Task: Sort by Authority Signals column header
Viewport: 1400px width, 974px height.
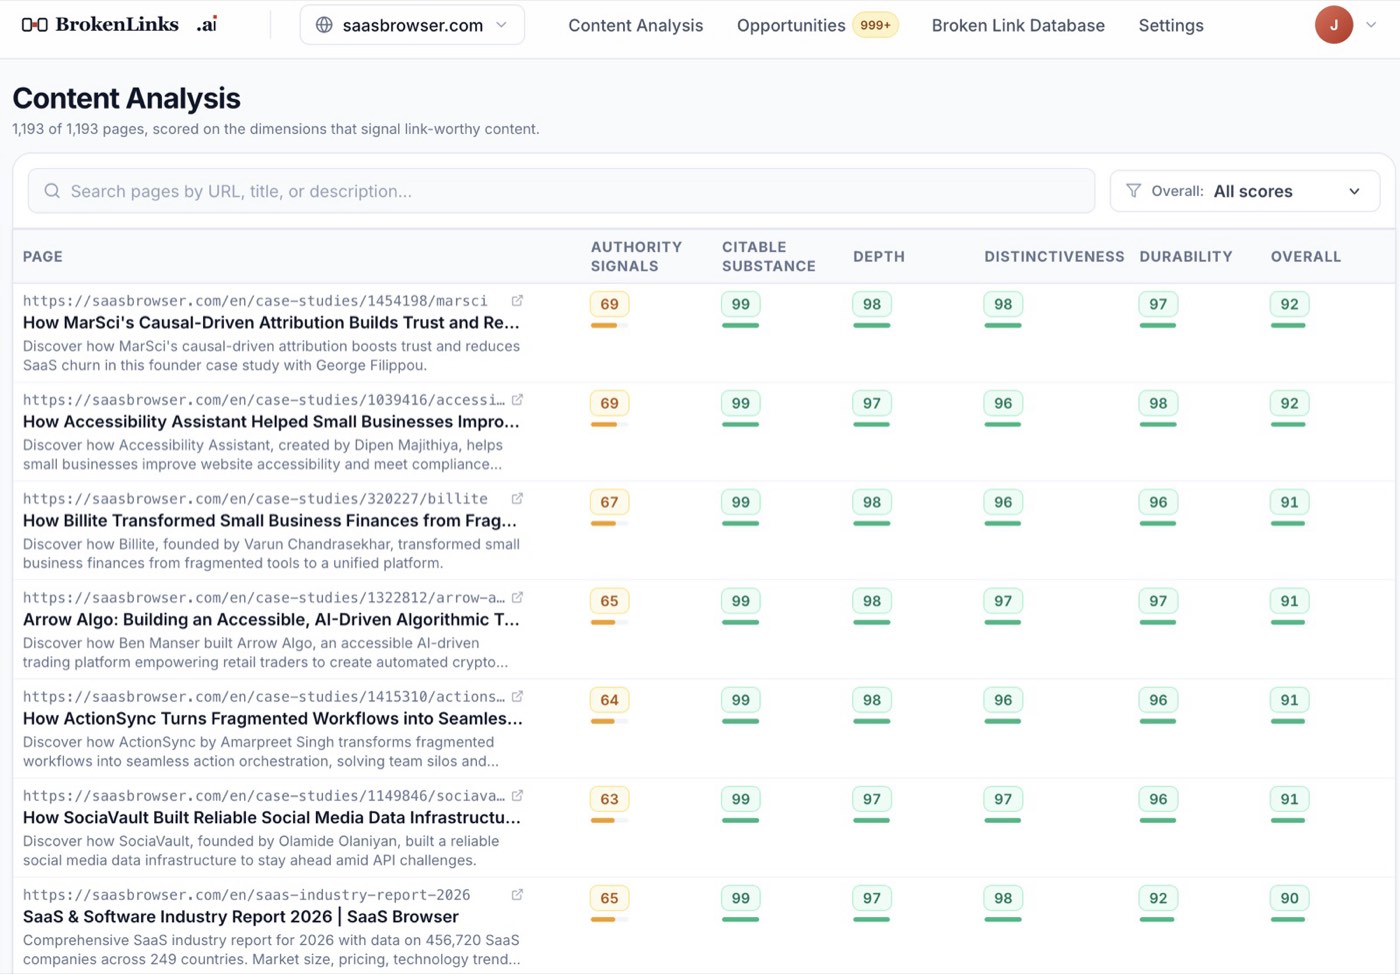Action: (x=636, y=257)
